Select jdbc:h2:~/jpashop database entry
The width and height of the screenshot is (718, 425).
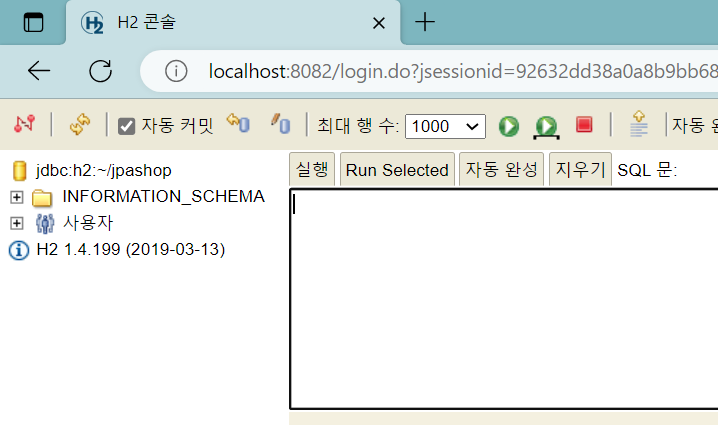pyautogui.click(x=103, y=170)
